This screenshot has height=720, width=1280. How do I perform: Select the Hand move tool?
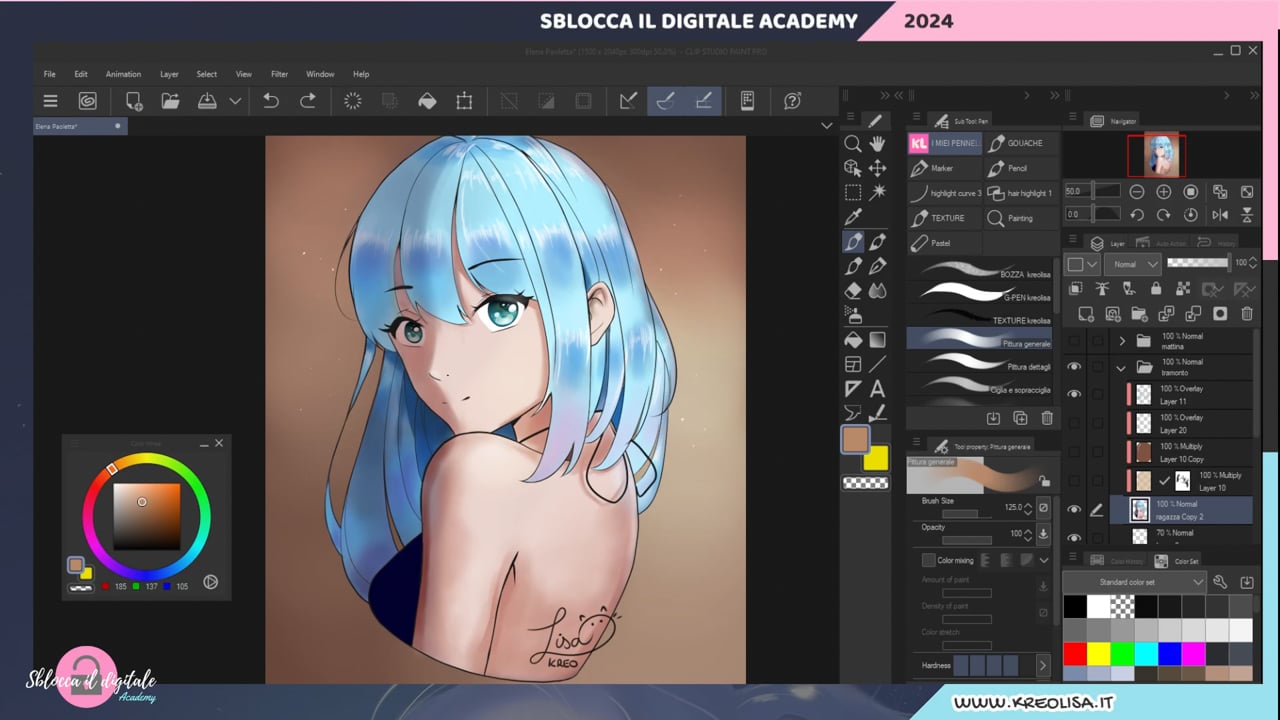[877, 144]
